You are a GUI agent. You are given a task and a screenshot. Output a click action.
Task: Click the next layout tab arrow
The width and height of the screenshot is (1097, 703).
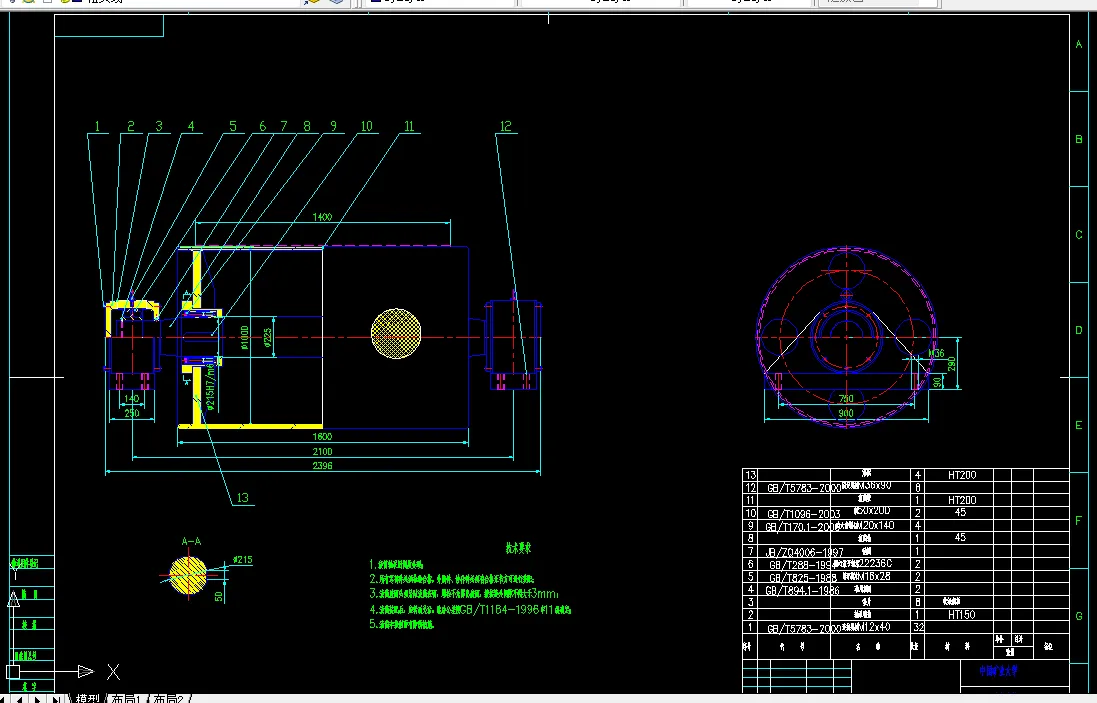click(38, 698)
